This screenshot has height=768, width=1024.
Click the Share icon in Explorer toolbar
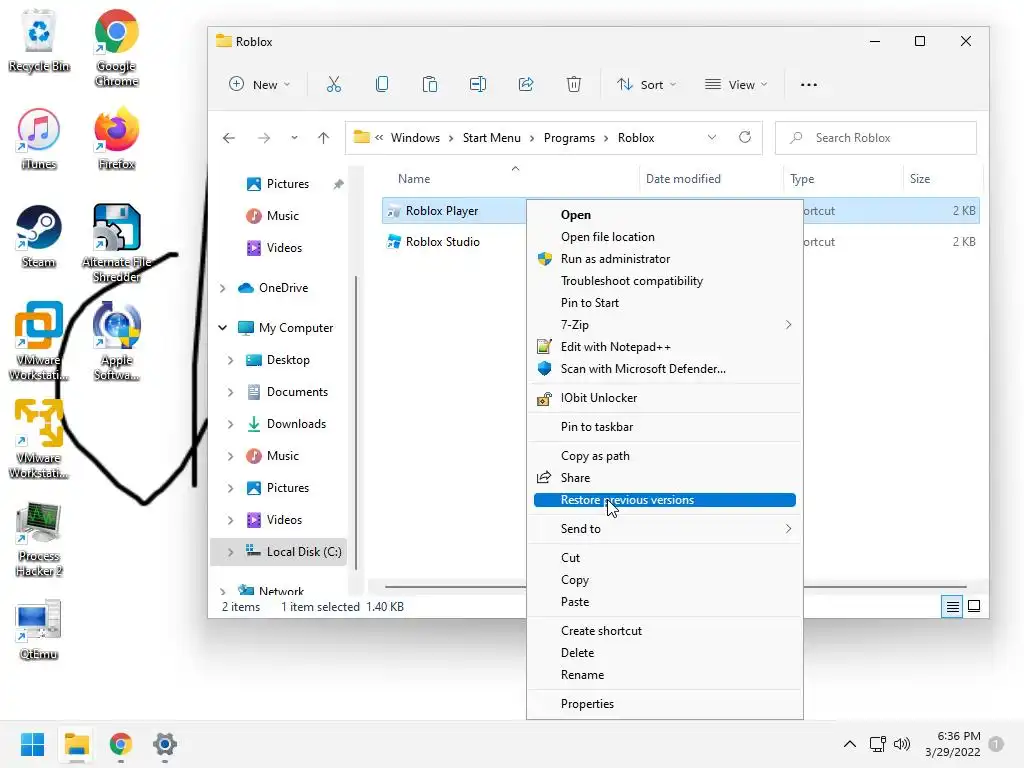(526, 84)
